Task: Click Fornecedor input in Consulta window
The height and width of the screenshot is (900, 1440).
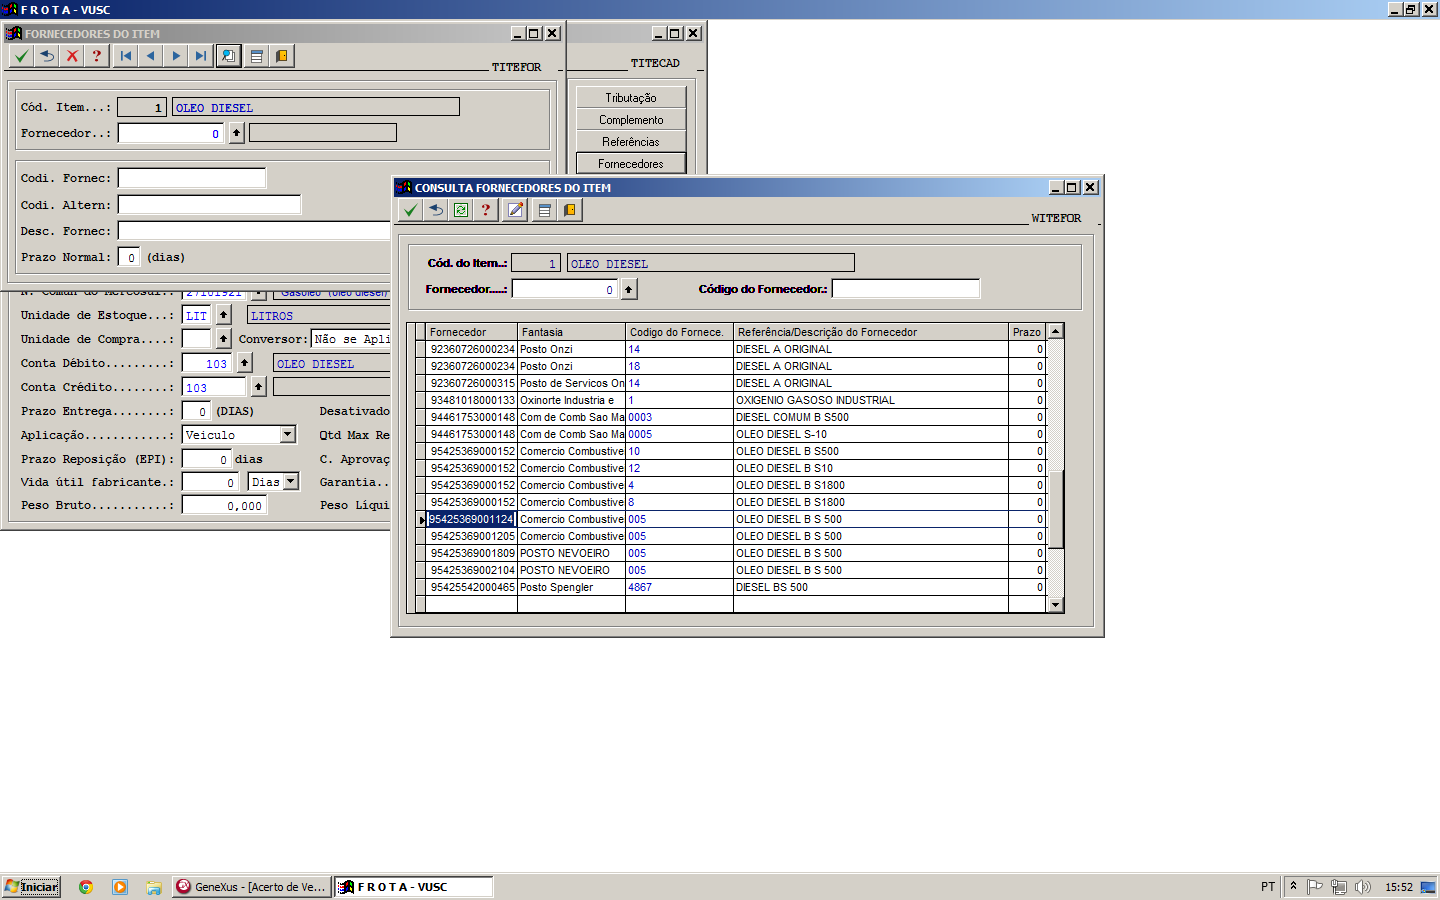Action: 566,289
